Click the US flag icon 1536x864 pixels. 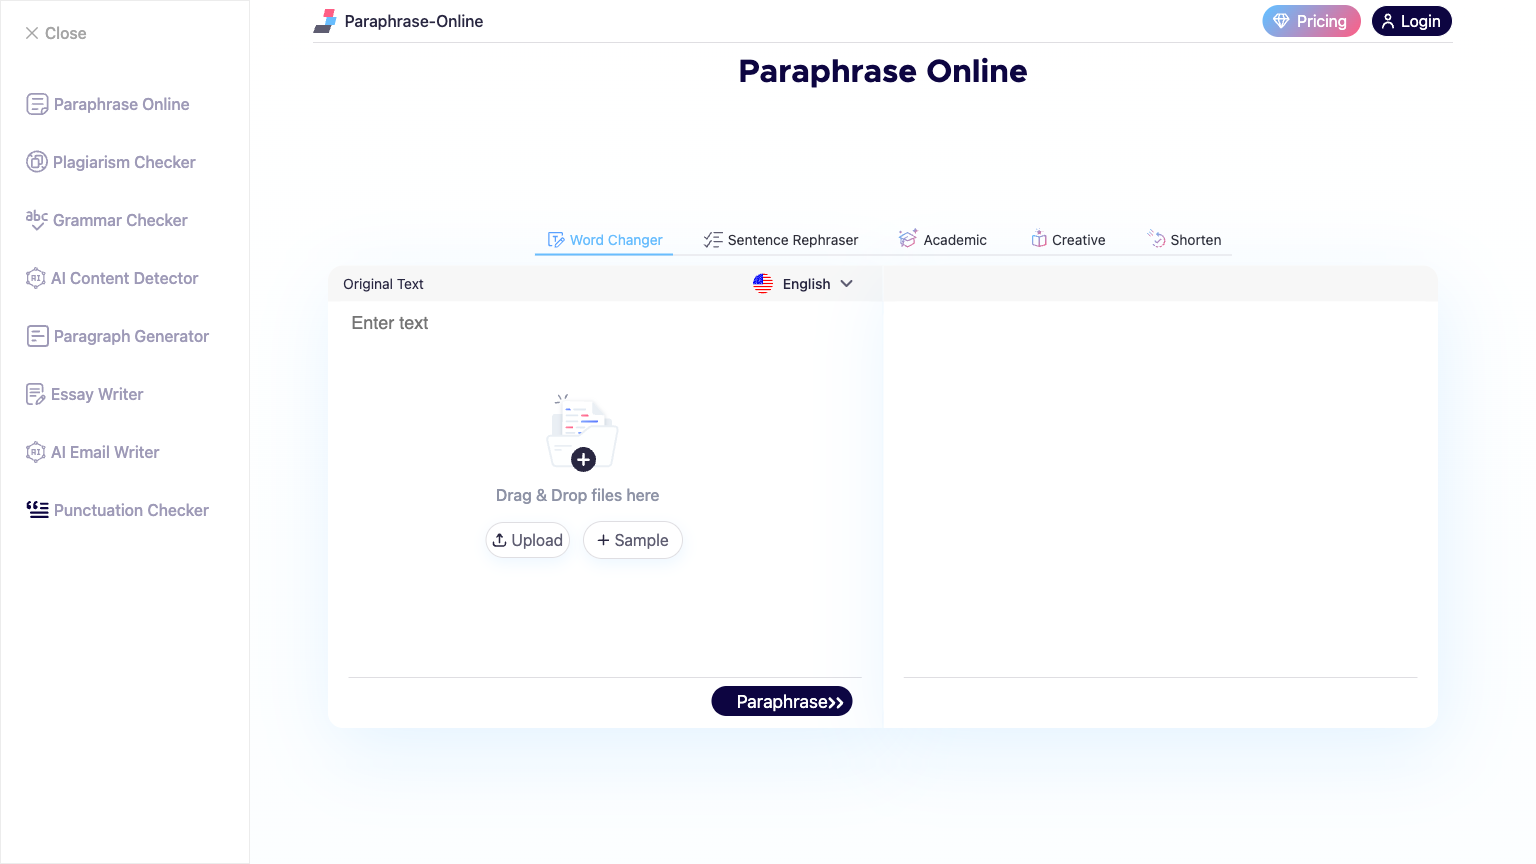[763, 284]
